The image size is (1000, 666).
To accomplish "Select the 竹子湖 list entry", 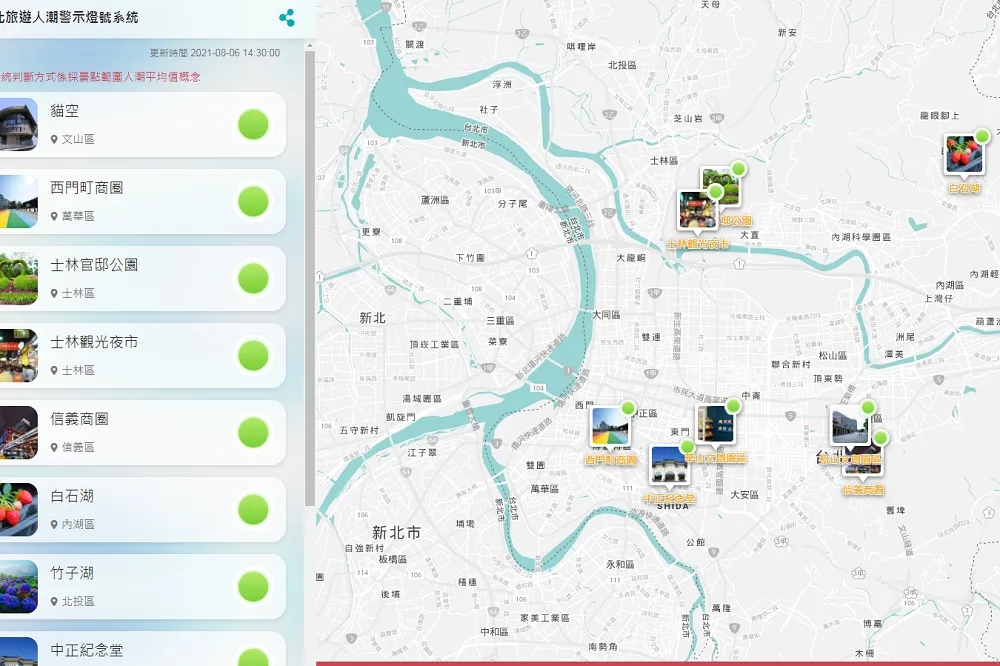I will point(142,587).
